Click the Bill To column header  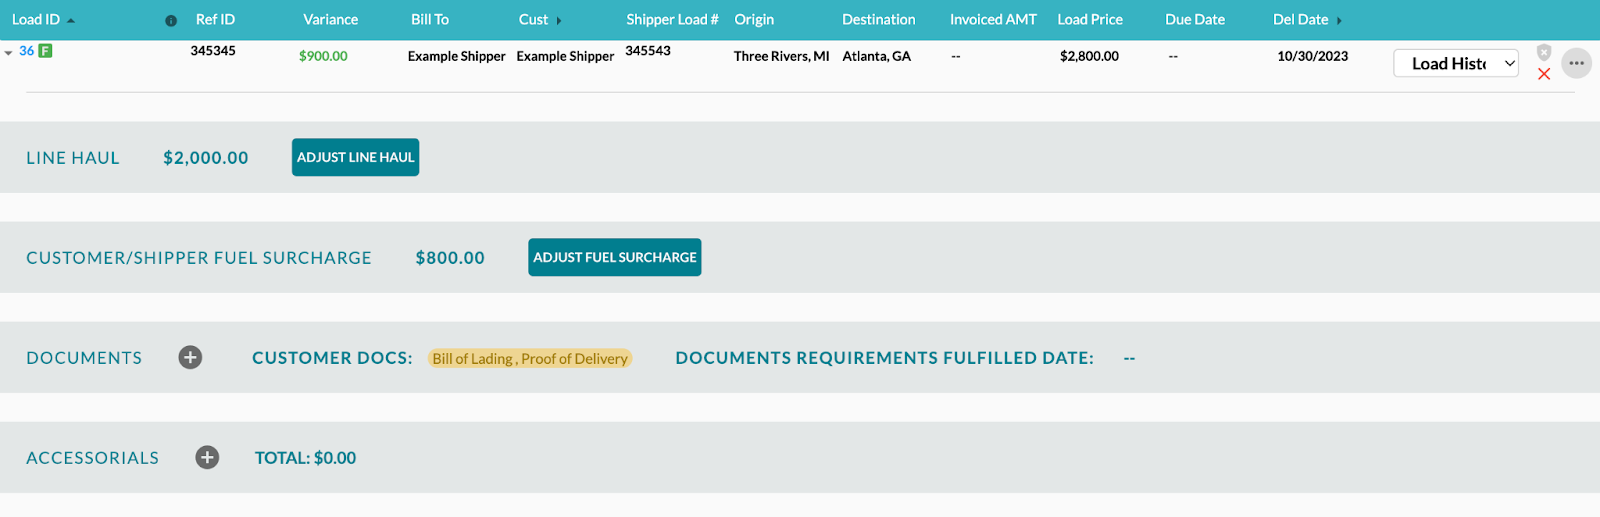click(430, 19)
